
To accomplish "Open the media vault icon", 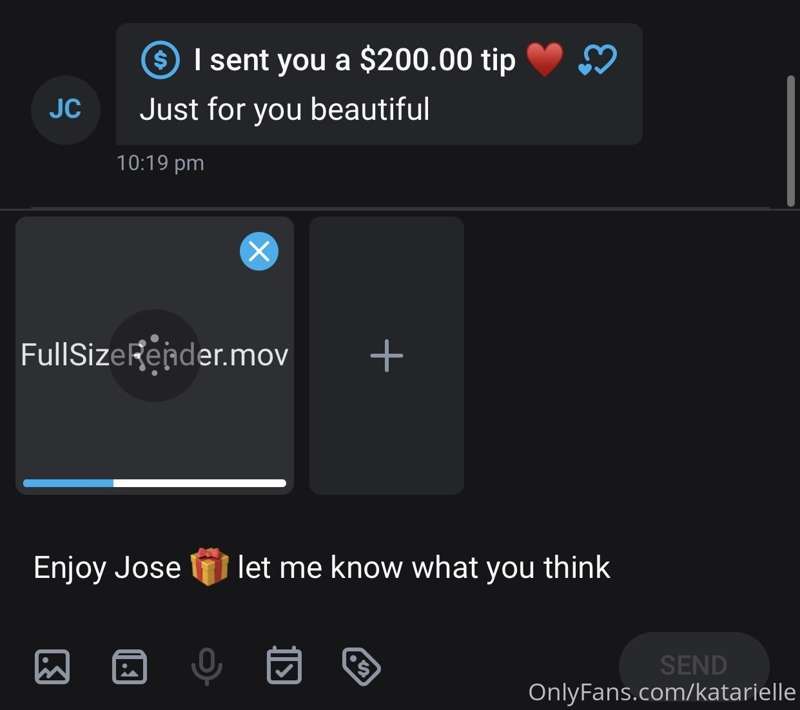I will tap(130, 667).
